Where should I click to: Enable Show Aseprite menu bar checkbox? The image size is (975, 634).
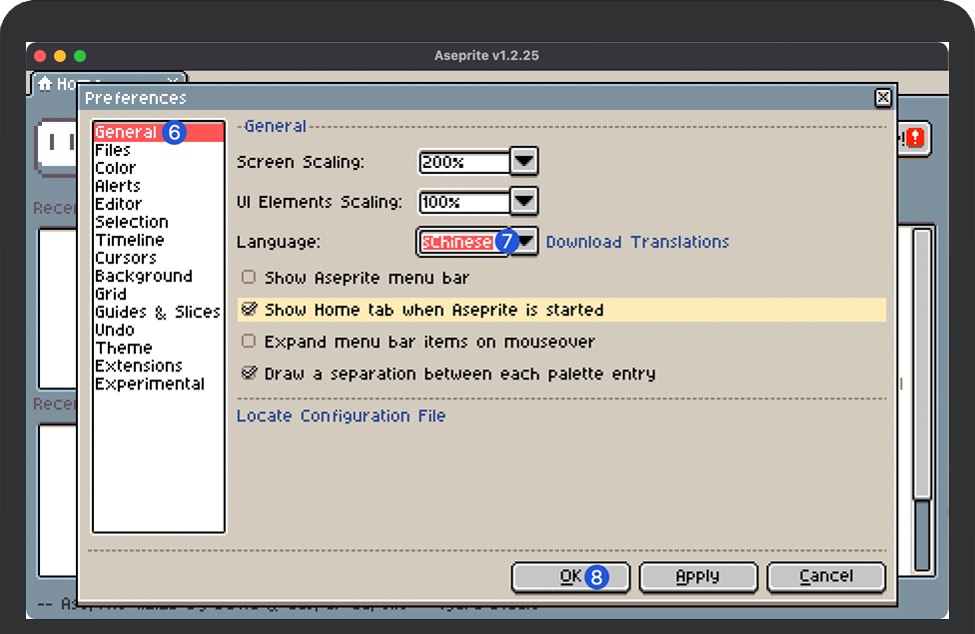point(249,277)
